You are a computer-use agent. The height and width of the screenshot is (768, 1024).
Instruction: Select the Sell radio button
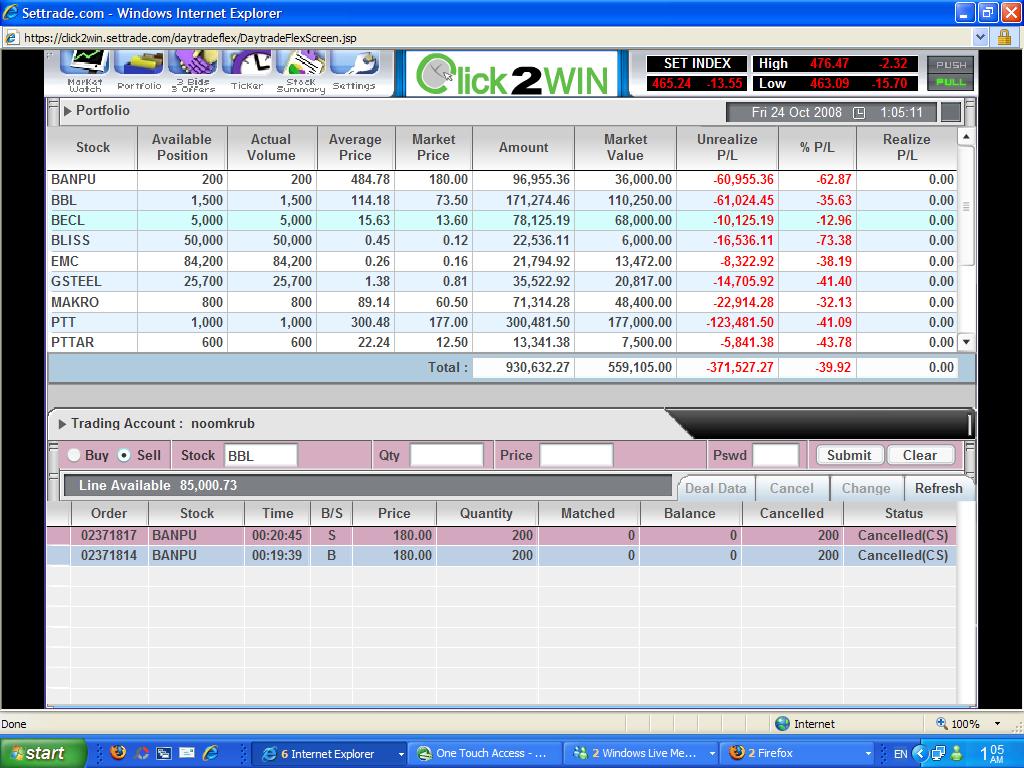coord(124,455)
